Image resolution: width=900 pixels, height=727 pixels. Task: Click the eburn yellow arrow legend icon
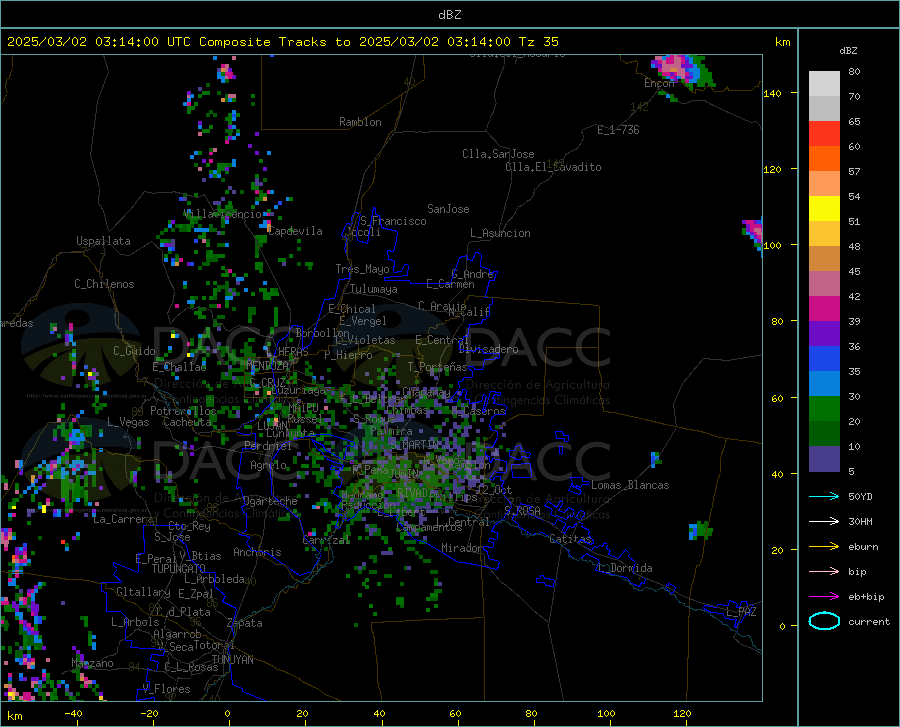(x=824, y=547)
